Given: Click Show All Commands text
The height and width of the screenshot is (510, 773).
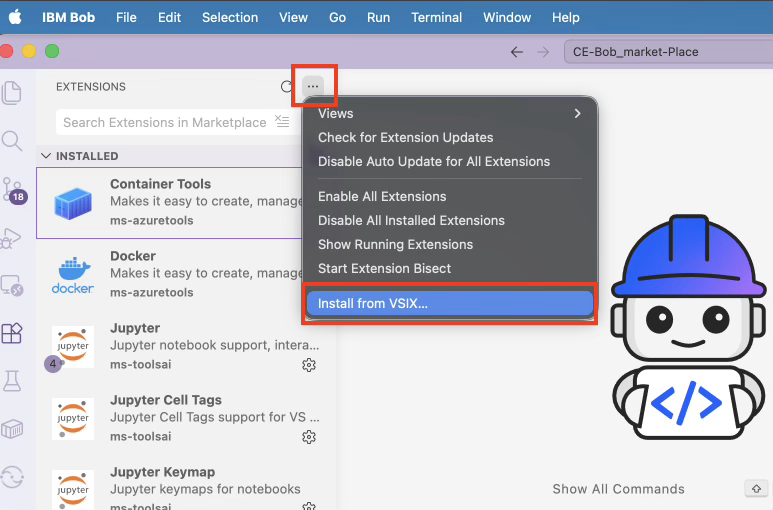Looking at the screenshot, I should (618, 489).
